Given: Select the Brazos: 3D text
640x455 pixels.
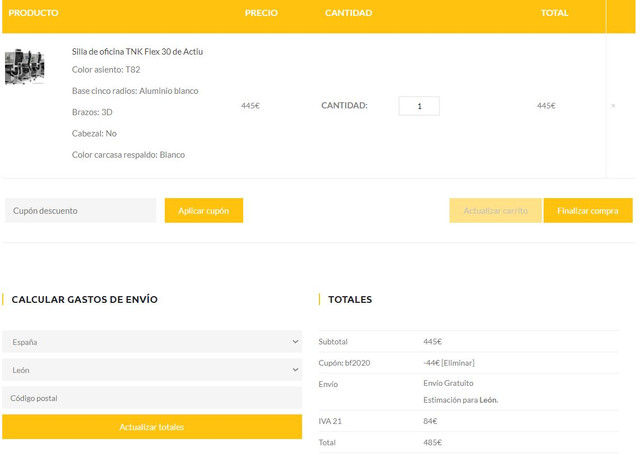Looking at the screenshot, I should 92,112.
